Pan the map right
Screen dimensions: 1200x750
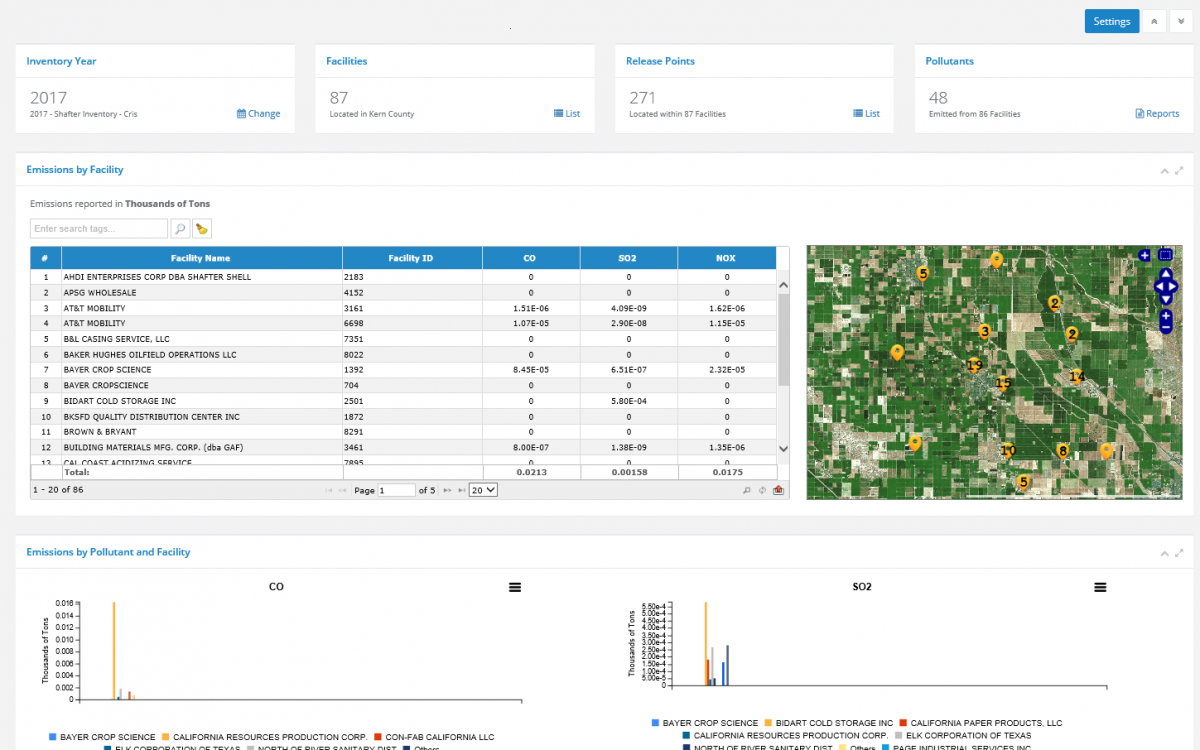click(x=1174, y=287)
